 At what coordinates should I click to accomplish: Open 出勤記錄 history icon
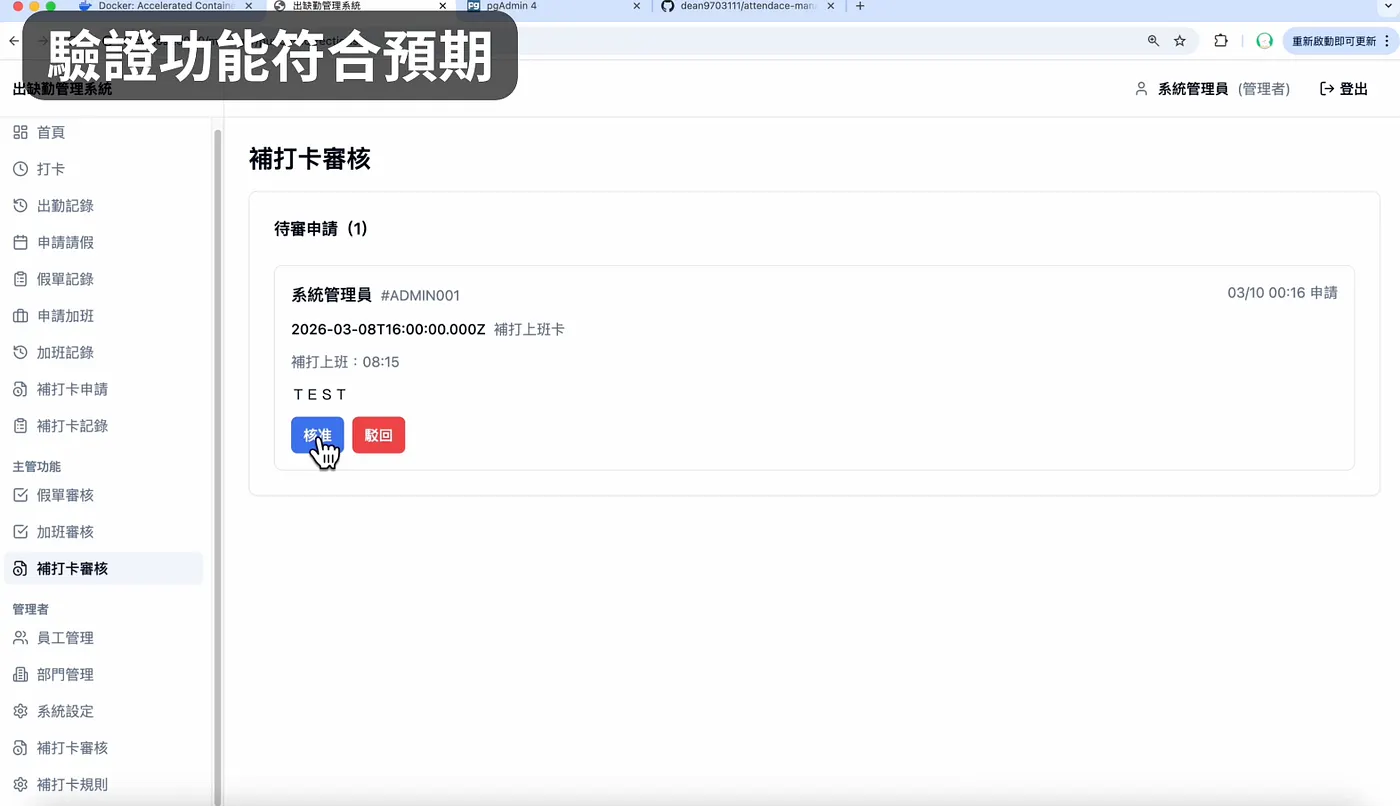click(x=20, y=206)
